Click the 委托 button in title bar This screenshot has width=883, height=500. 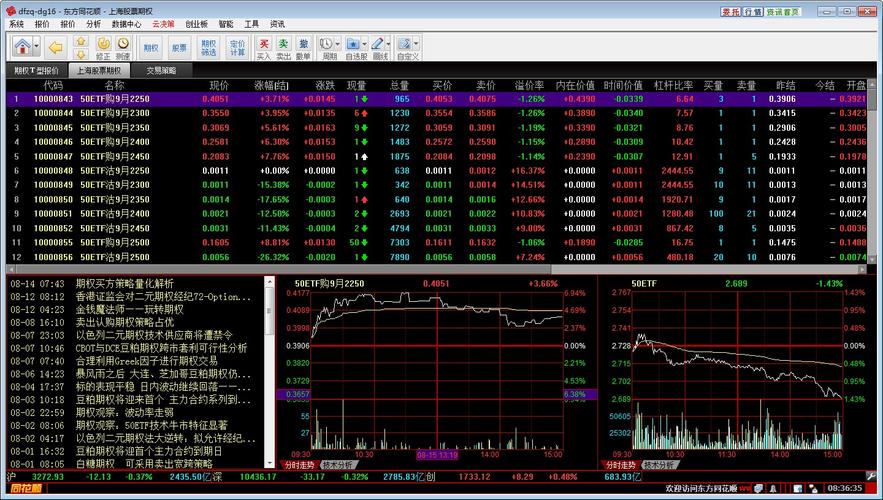pyautogui.click(x=731, y=11)
